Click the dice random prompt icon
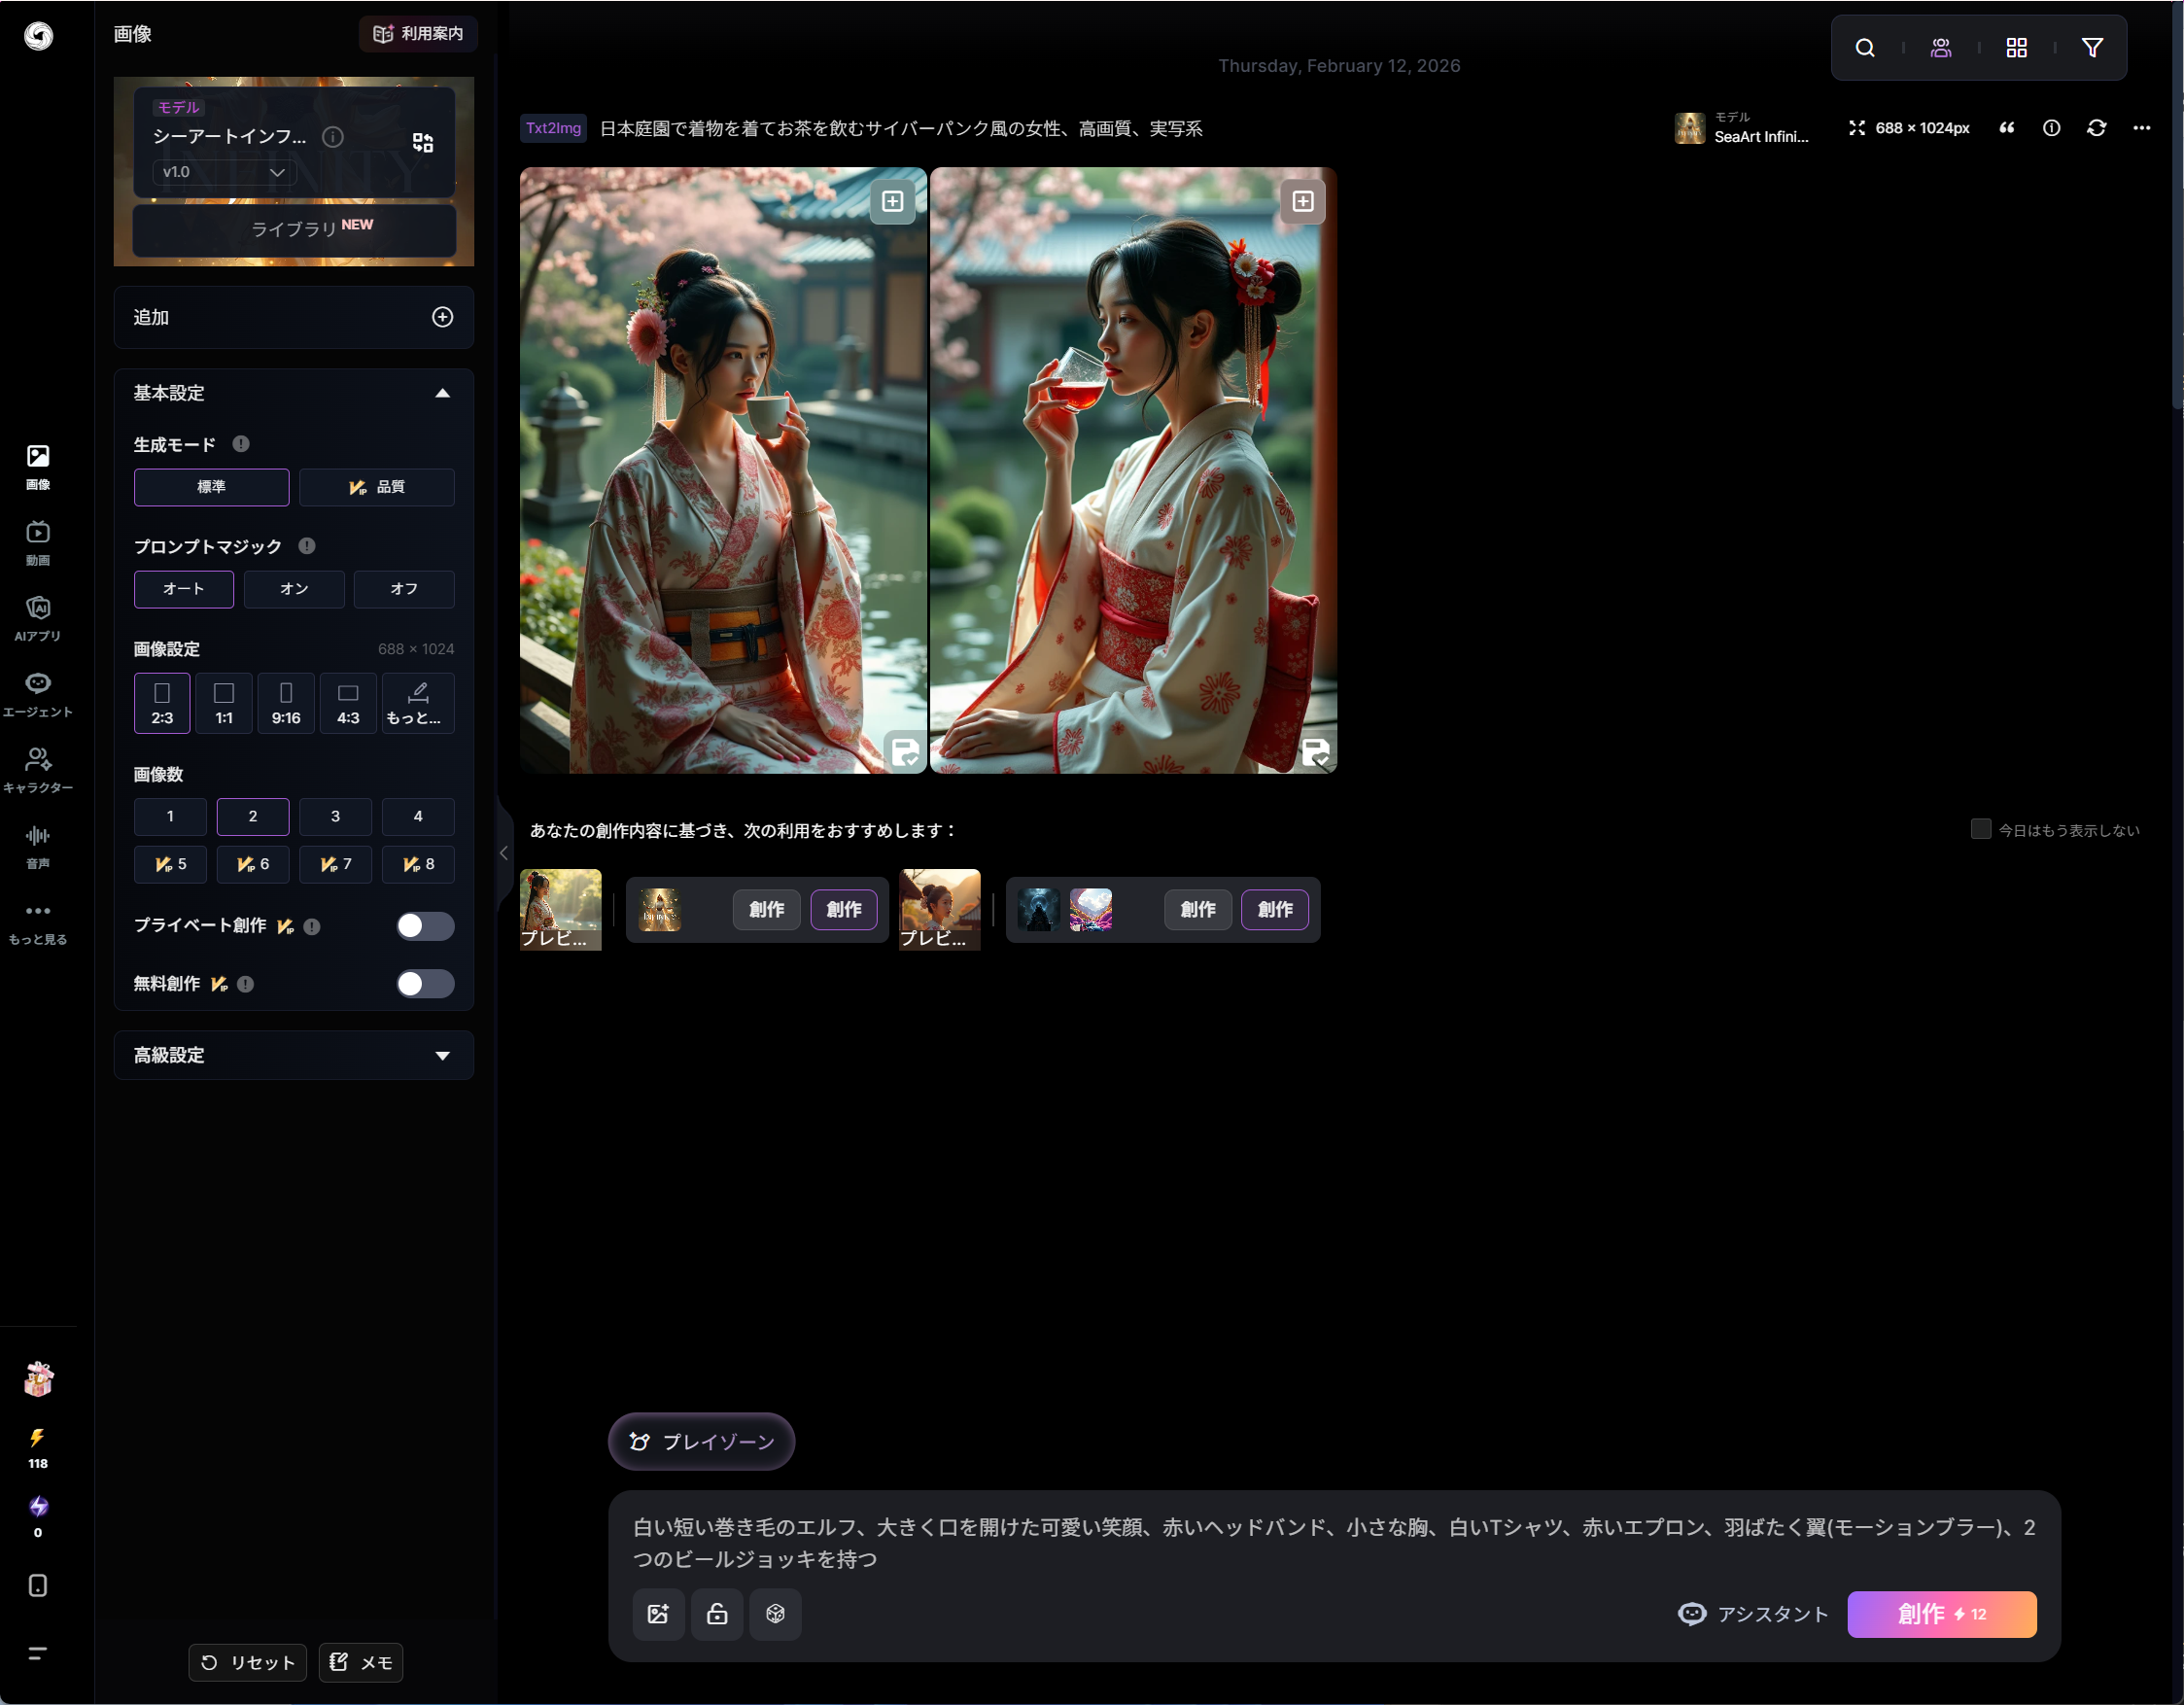Viewport: 2184px width, 1705px height. click(x=775, y=1613)
